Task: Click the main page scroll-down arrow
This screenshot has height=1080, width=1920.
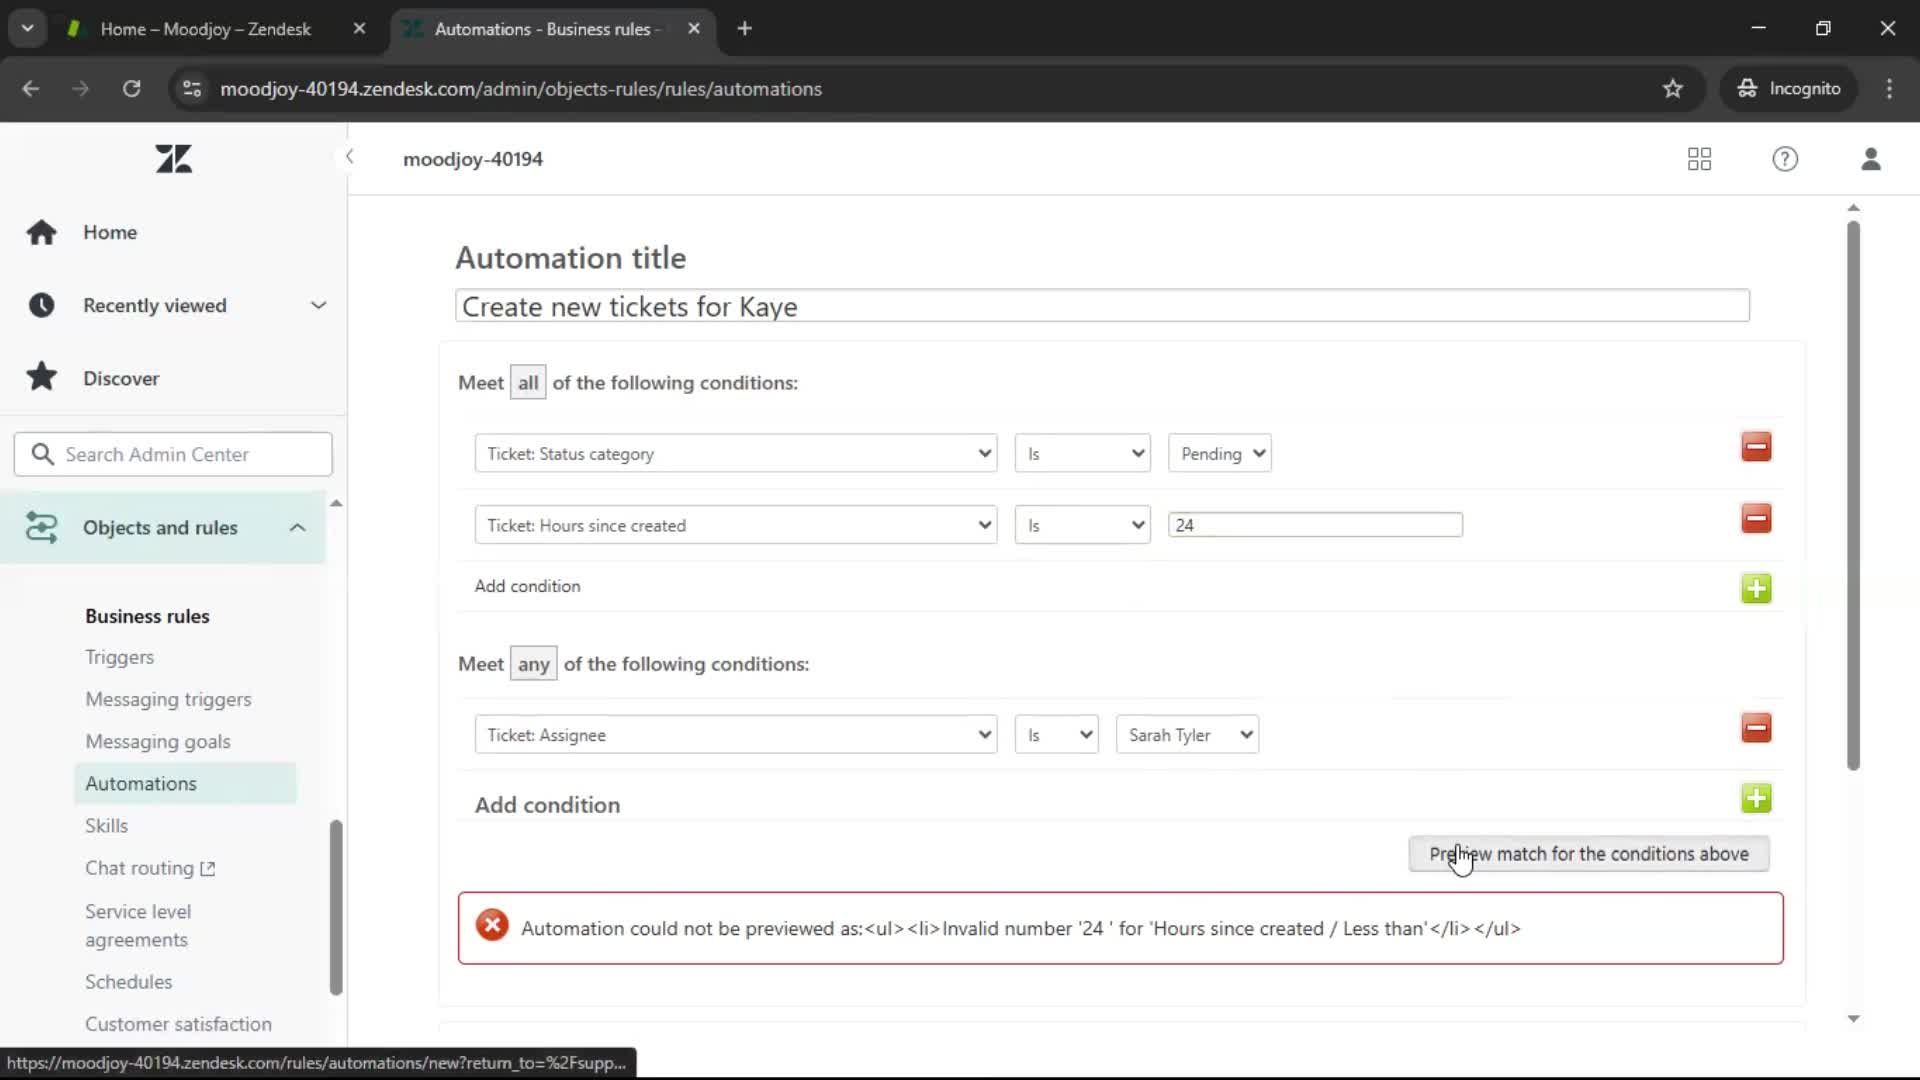Action: click(1853, 1018)
